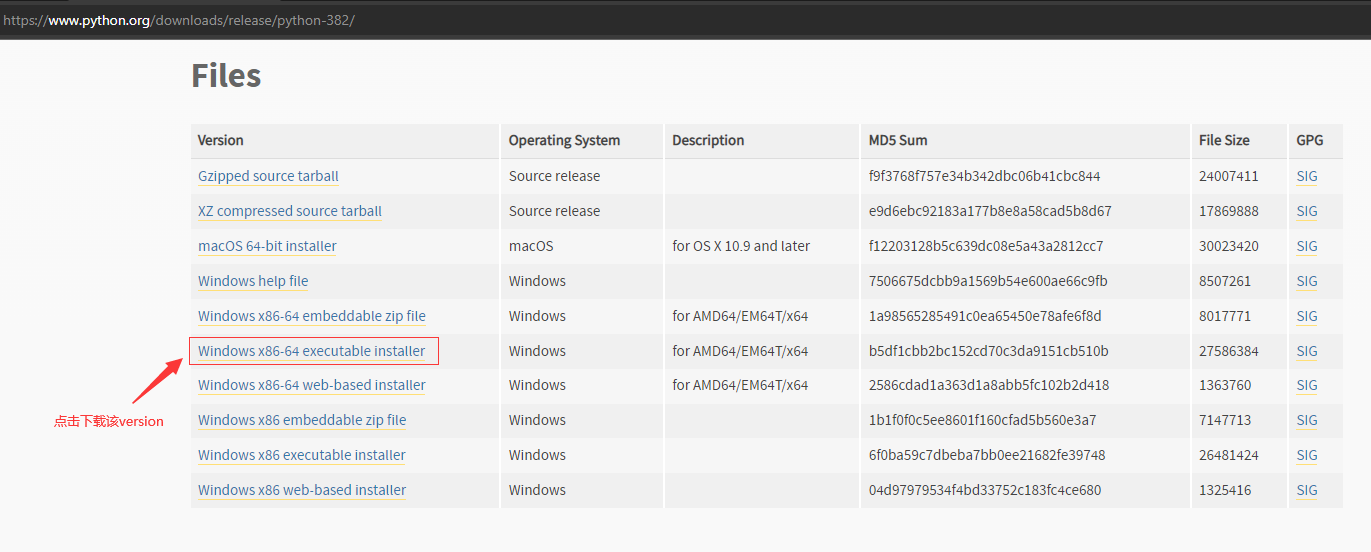Download Windows x86 embeddable zip file

(302, 420)
